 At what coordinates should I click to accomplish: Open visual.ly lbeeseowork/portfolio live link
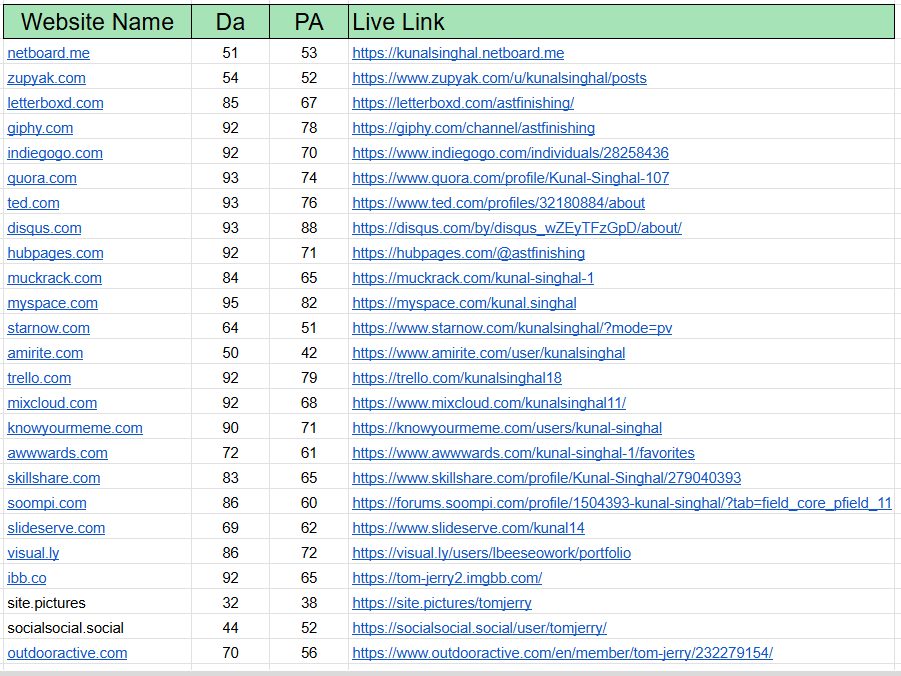[x=491, y=553]
